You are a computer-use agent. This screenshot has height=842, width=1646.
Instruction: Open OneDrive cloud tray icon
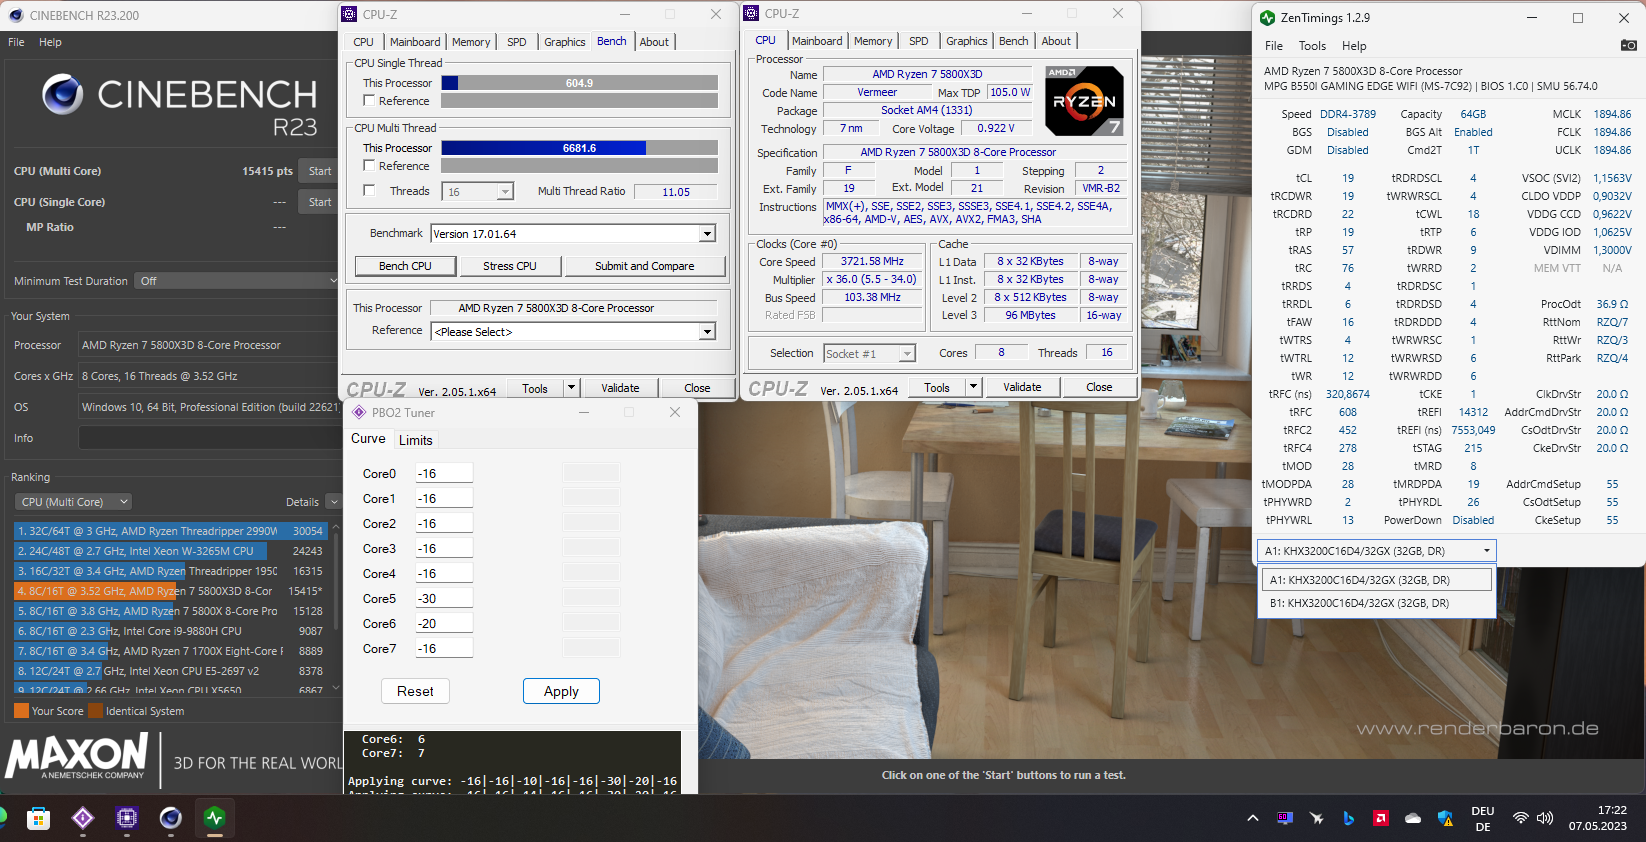tap(1413, 818)
